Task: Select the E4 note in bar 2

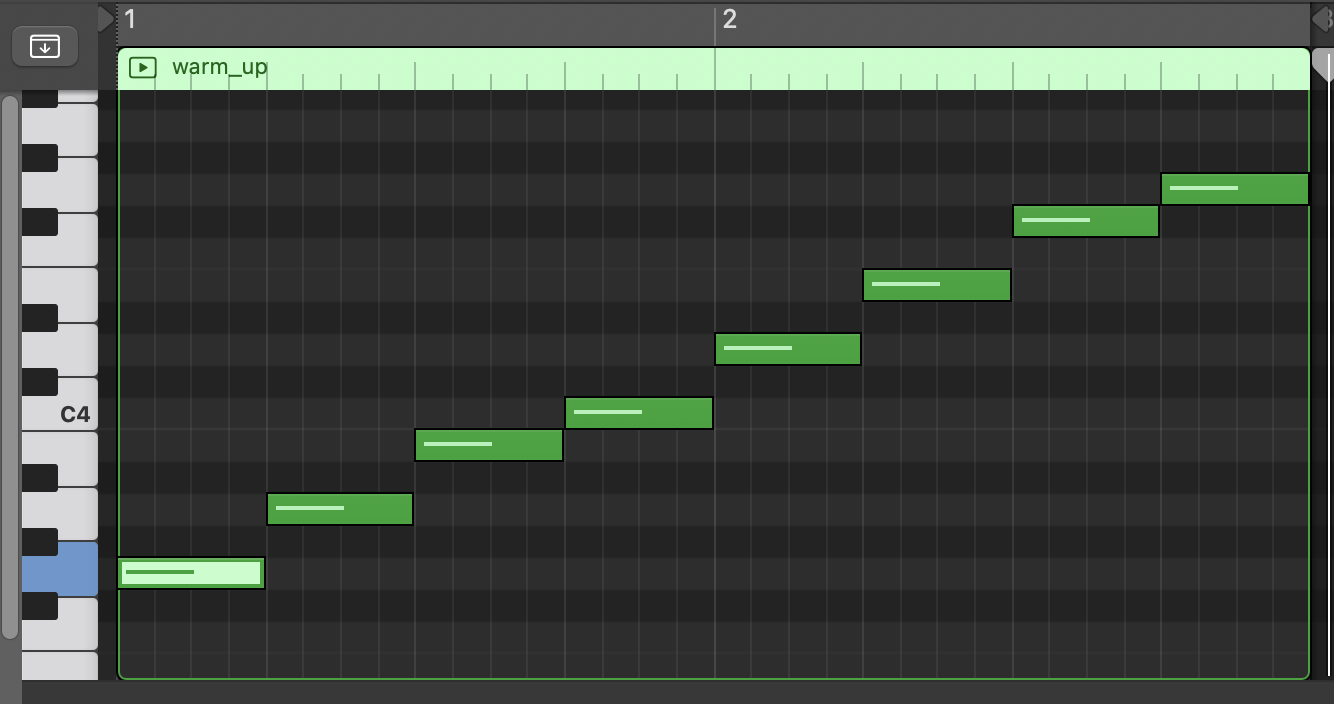Action: click(937, 285)
